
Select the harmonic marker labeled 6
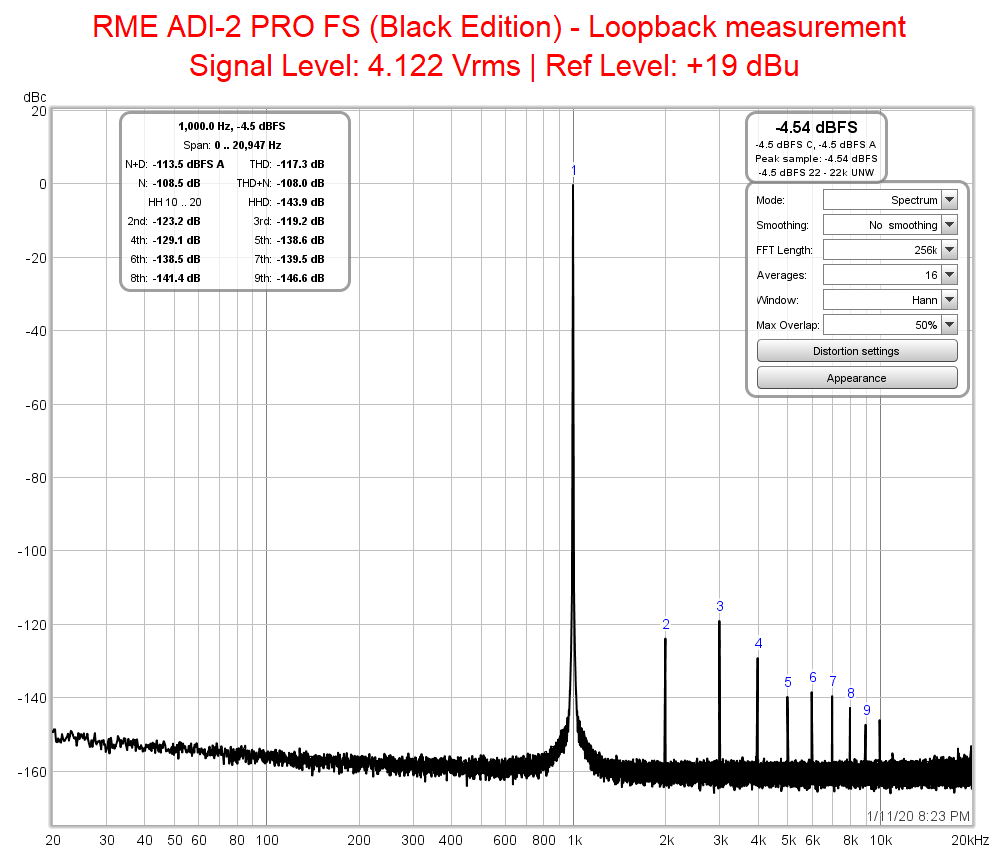click(813, 677)
